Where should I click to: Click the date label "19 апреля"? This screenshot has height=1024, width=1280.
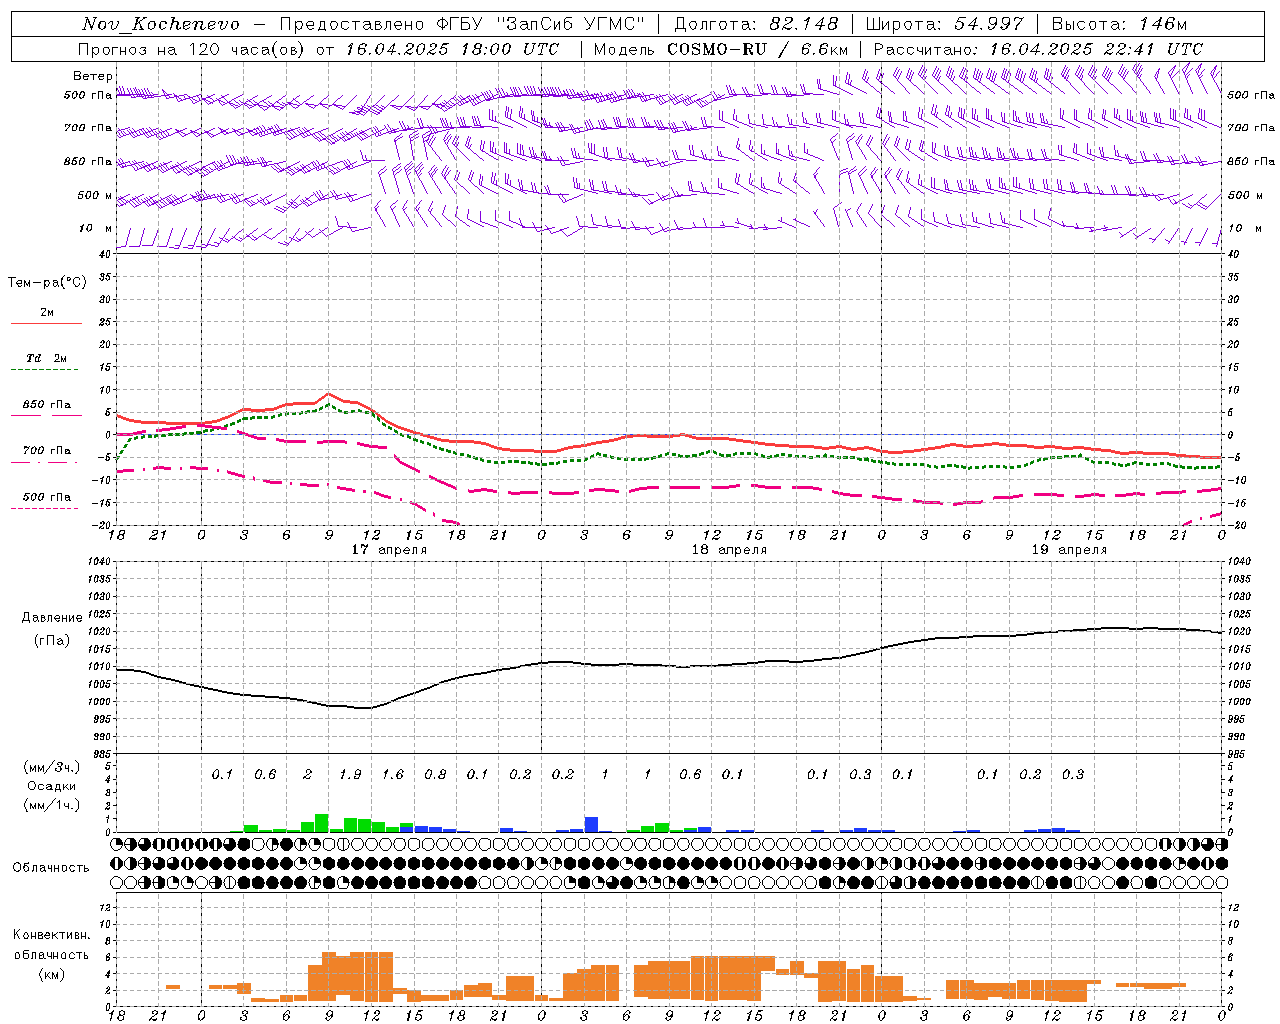(x=1069, y=549)
